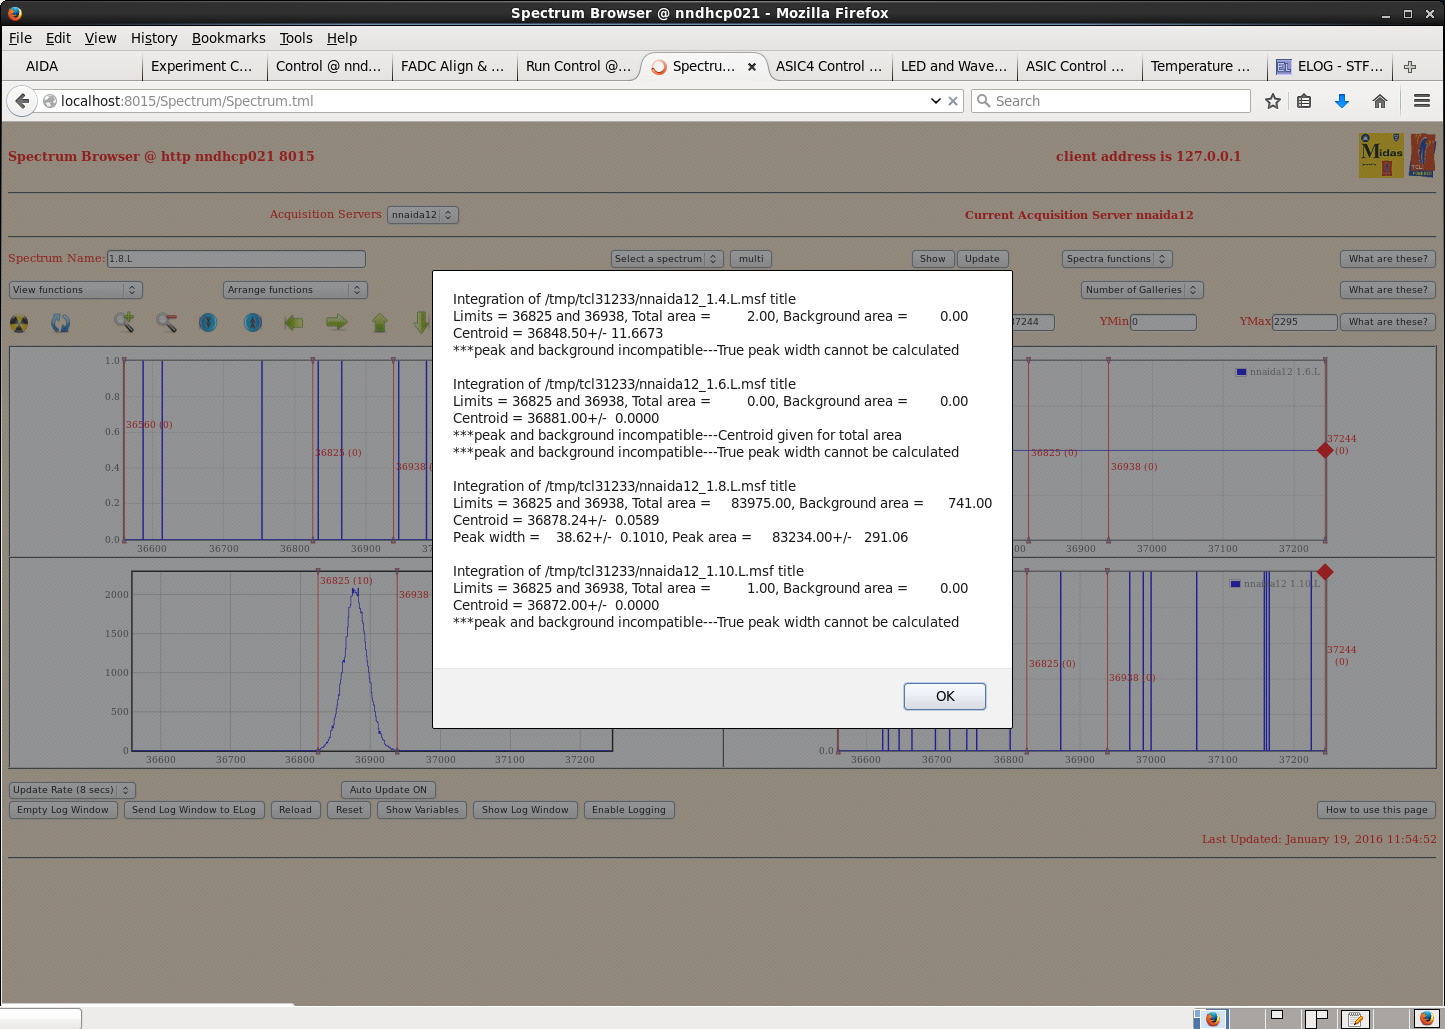The width and height of the screenshot is (1445, 1029).
Task: Toggle the Auto Update ON button
Action: coord(388,790)
